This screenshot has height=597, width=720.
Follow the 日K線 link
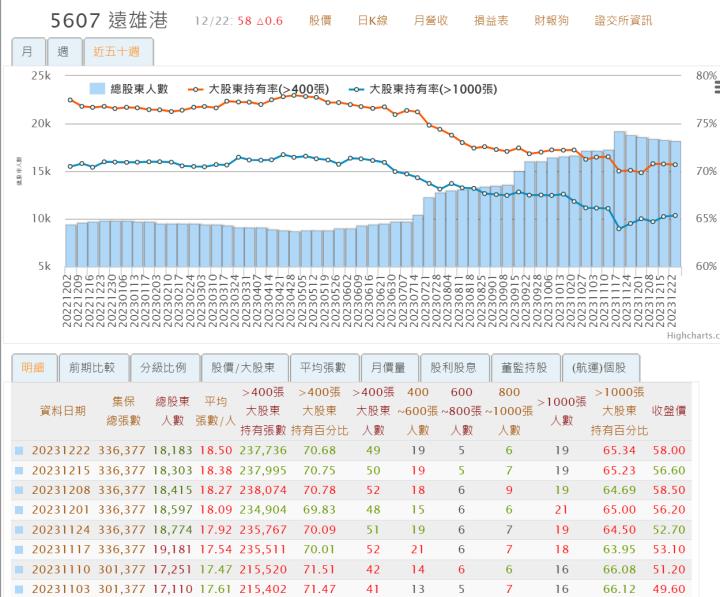click(x=373, y=21)
